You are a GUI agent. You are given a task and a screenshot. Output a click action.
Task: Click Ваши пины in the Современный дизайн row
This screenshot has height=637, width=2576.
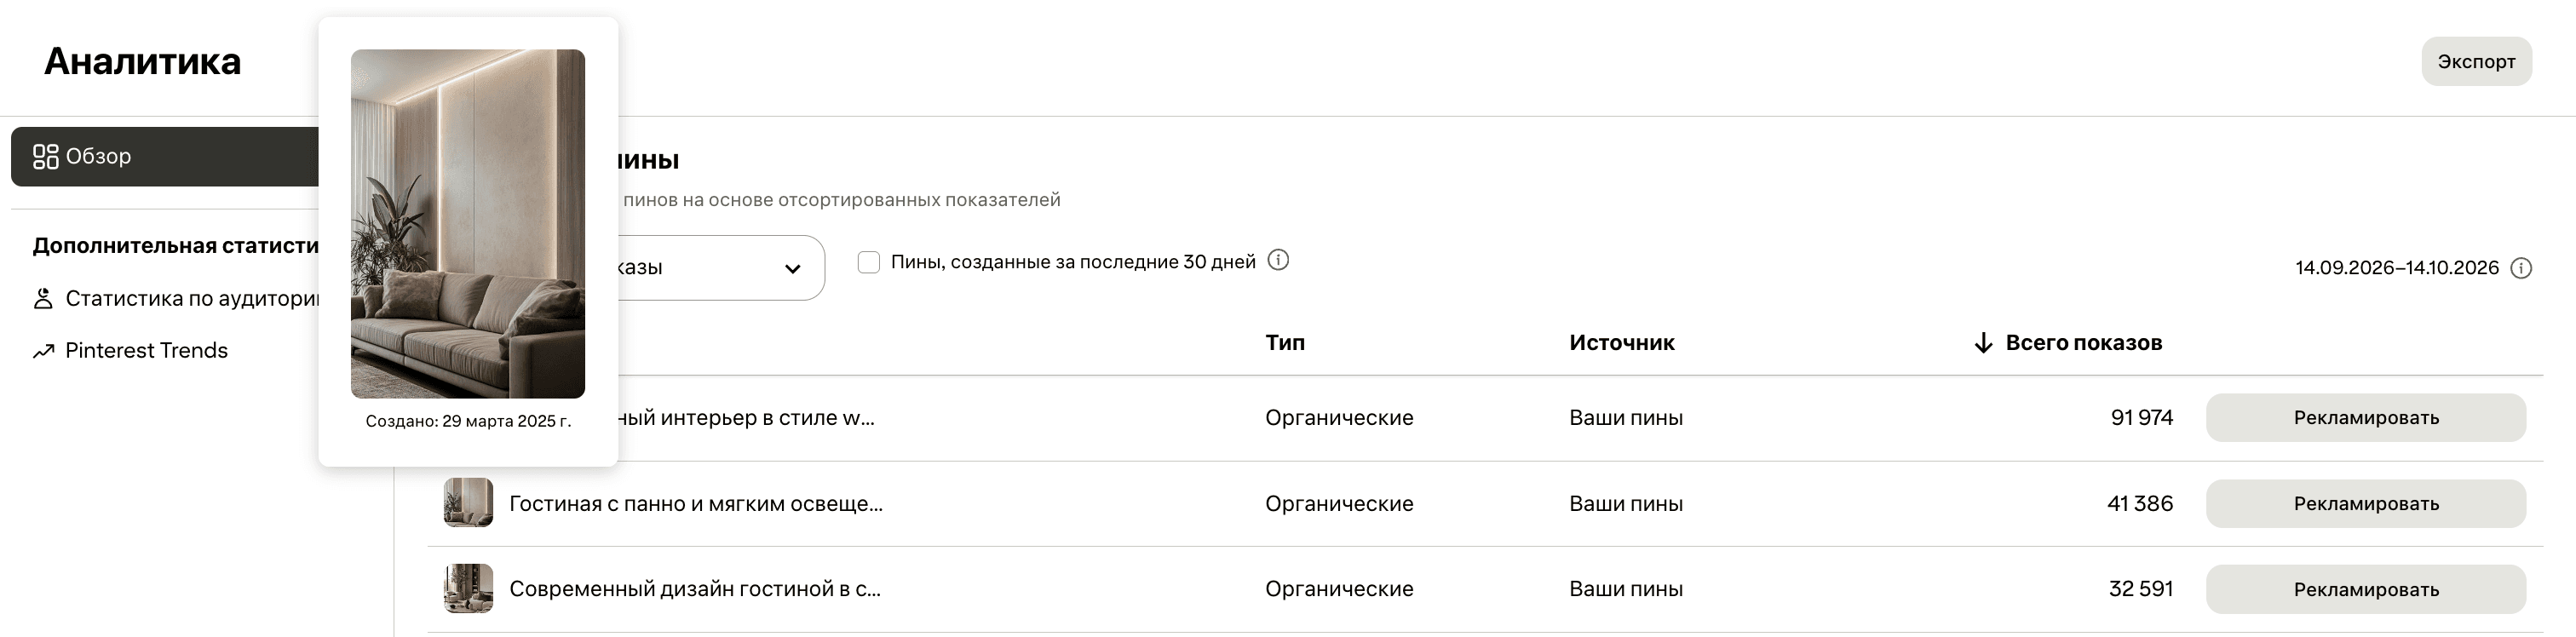(x=1626, y=589)
